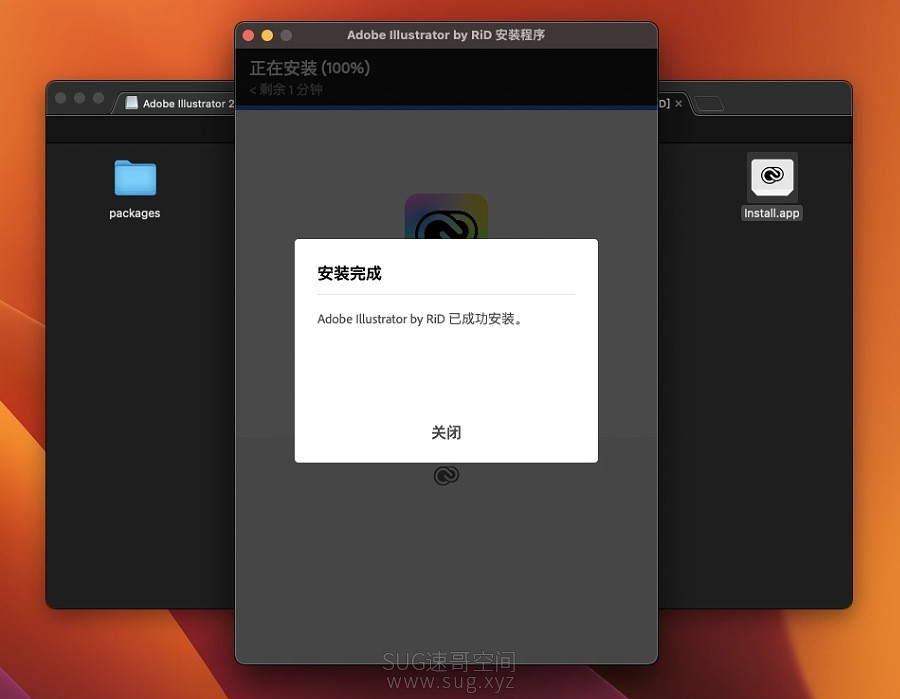Click the Finder window's gray minimize button
The height and width of the screenshot is (699, 900).
[x=80, y=98]
